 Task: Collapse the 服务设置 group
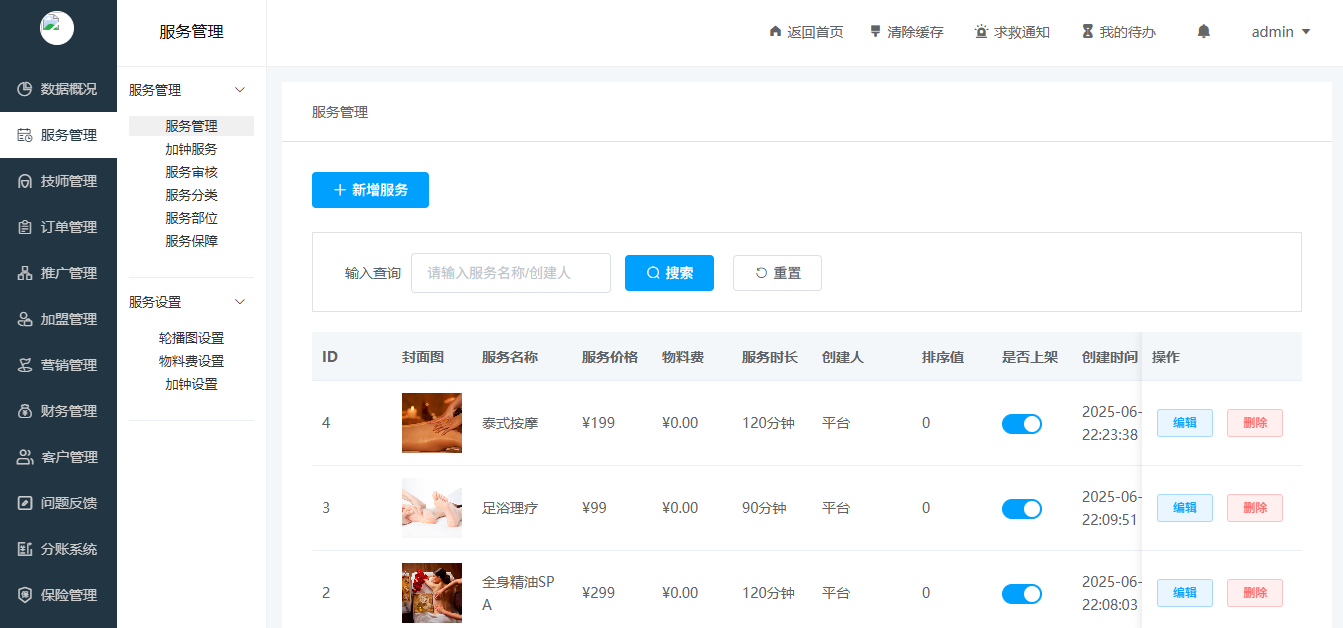click(239, 301)
